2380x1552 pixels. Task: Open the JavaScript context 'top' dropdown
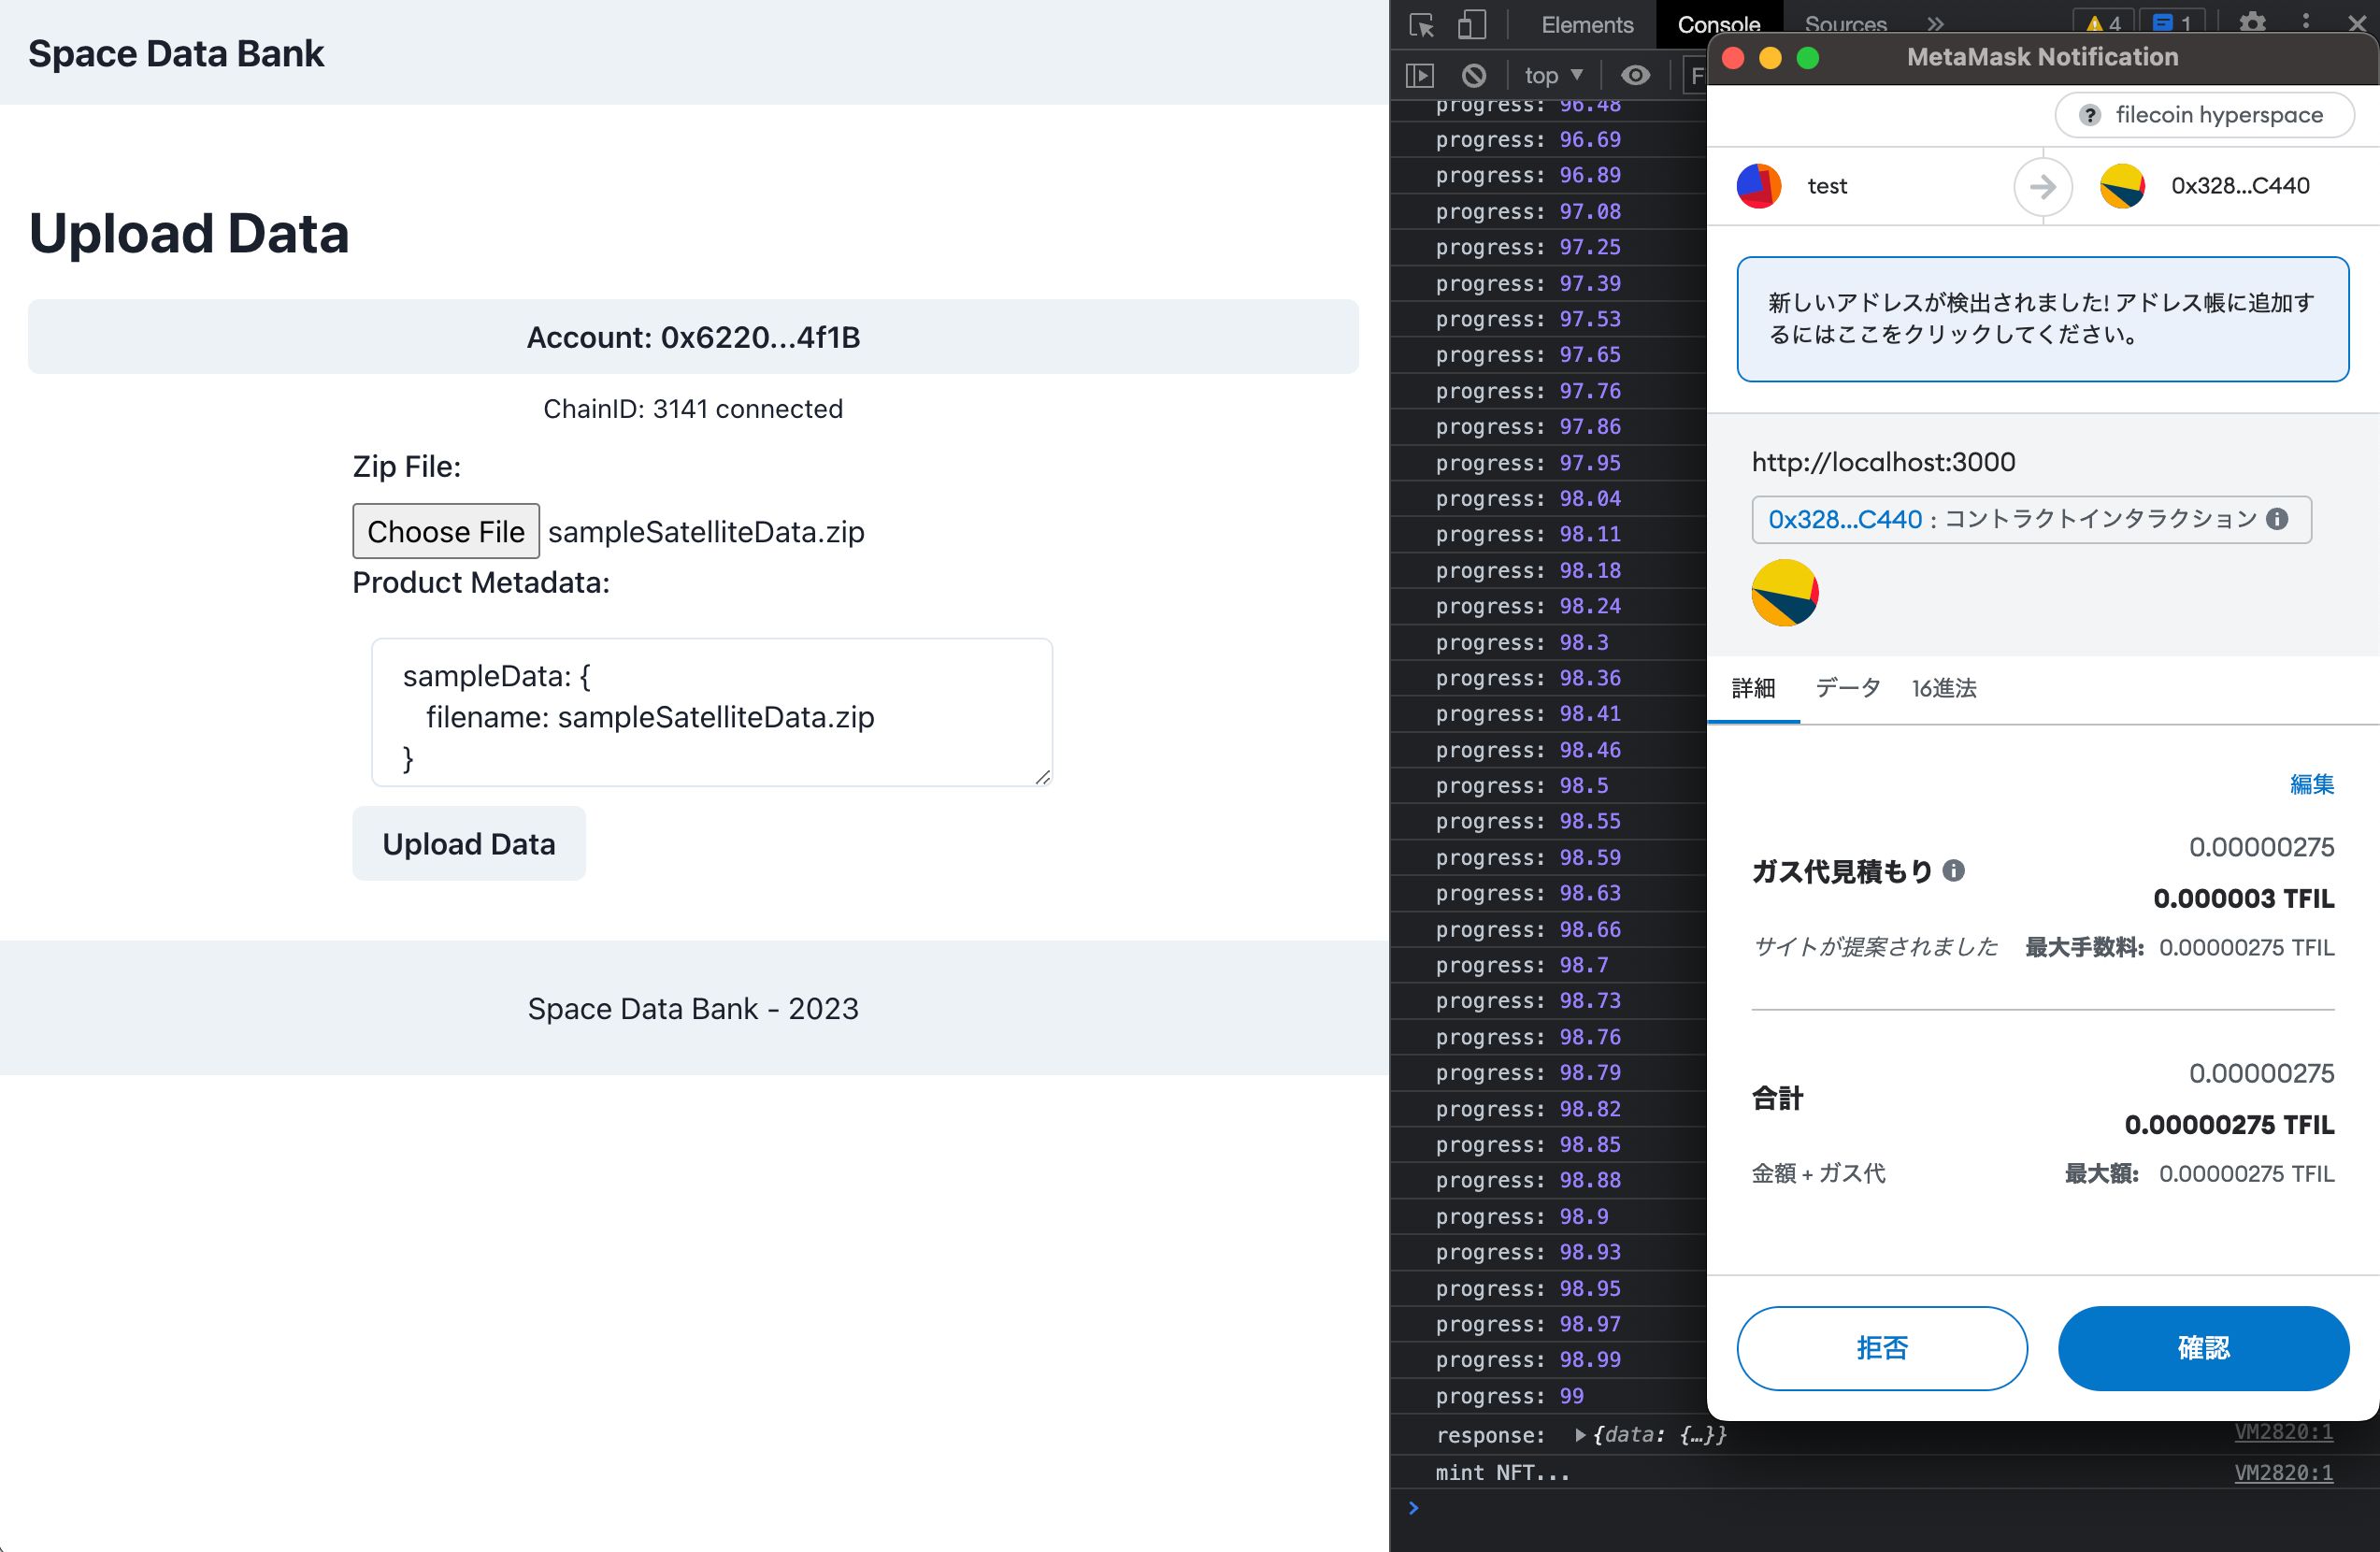click(x=1553, y=75)
